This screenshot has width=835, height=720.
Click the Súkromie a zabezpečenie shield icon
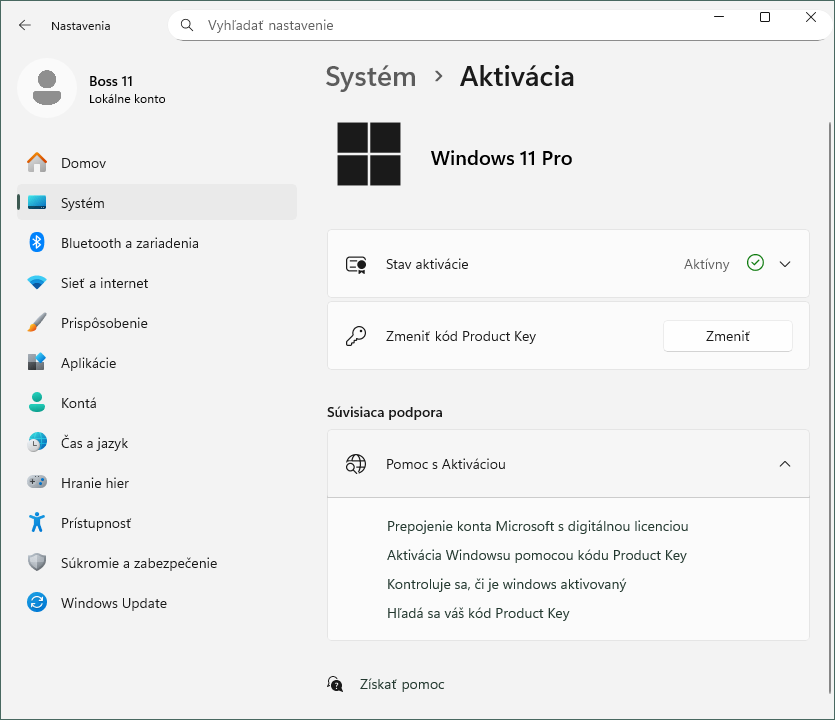[38, 563]
